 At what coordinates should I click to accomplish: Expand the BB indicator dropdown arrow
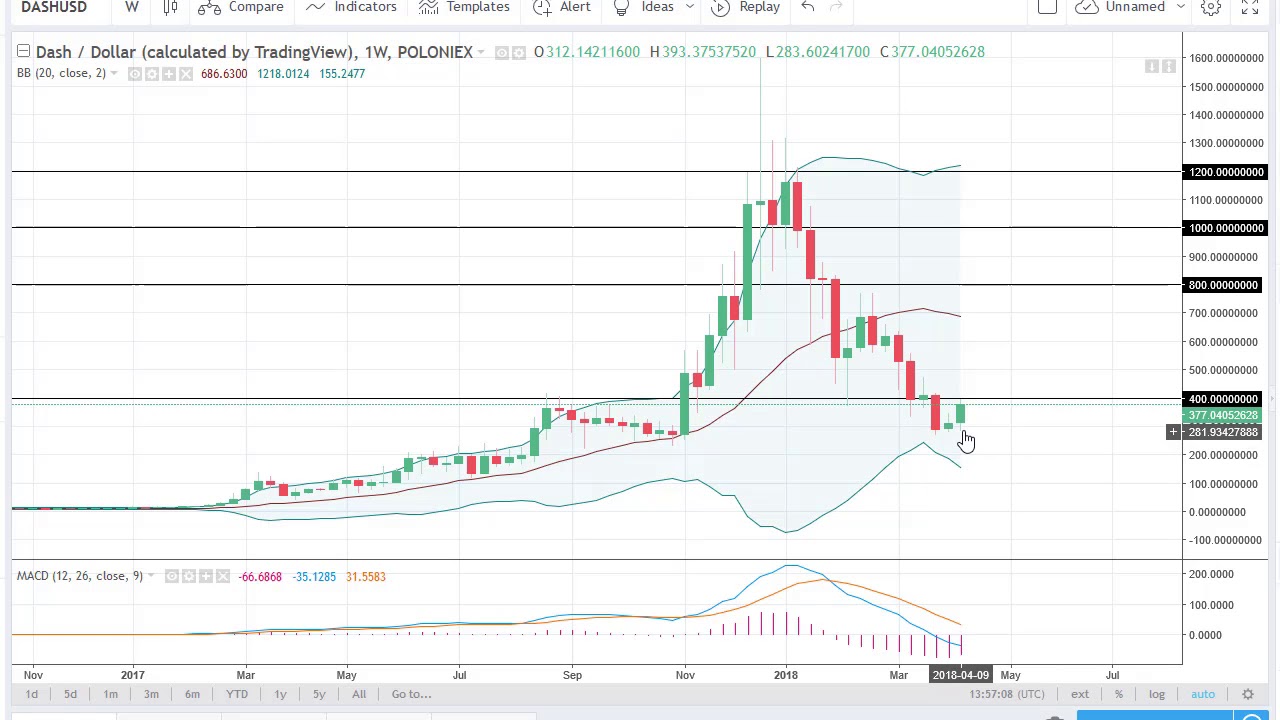pos(113,74)
